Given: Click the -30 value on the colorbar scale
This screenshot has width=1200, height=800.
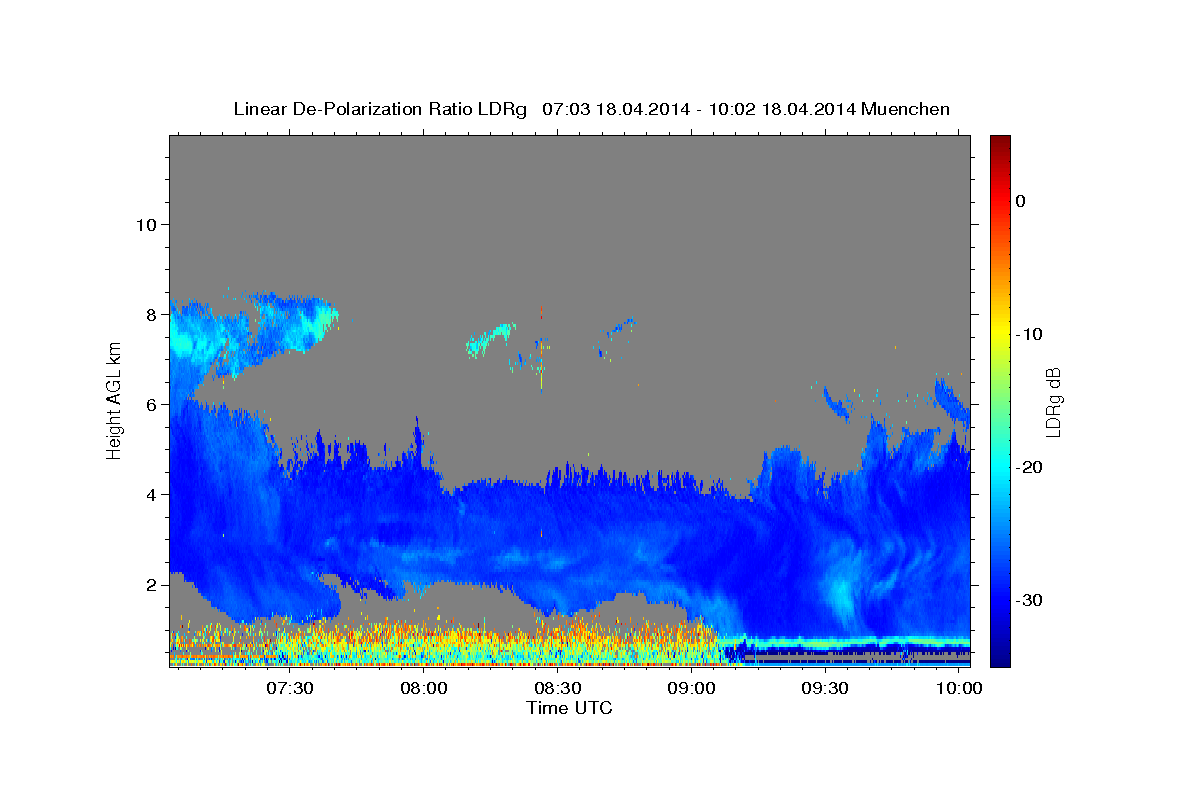Looking at the screenshot, I should [x=1029, y=600].
